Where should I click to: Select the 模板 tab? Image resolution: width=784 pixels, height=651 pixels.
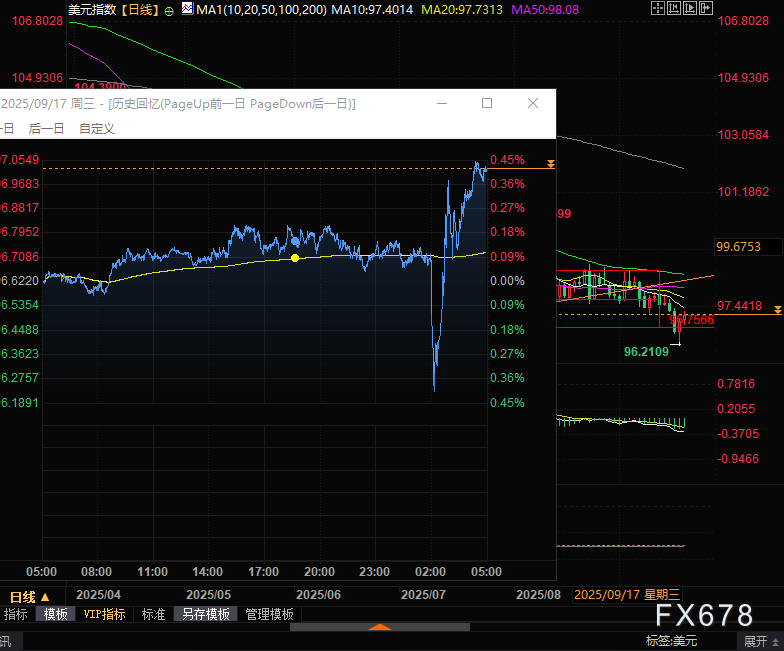pyautogui.click(x=54, y=614)
